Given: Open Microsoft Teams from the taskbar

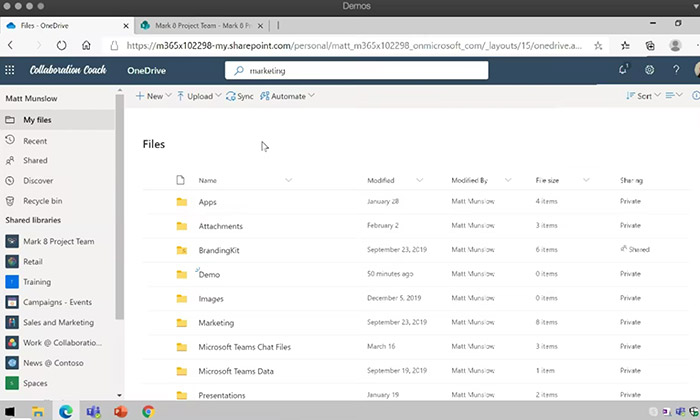Looking at the screenshot, I should click(x=93, y=411).
